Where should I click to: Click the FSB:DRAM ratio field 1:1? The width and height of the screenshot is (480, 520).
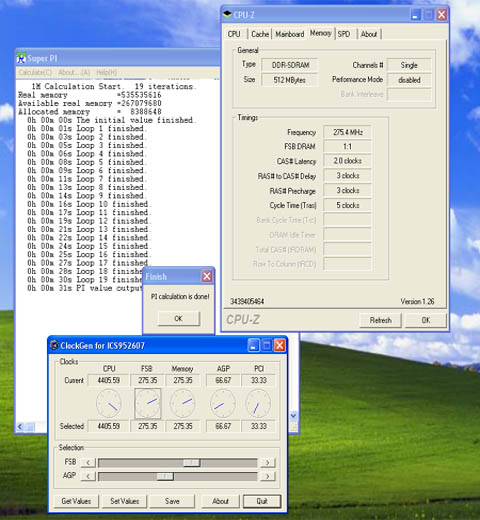[347, 147]
